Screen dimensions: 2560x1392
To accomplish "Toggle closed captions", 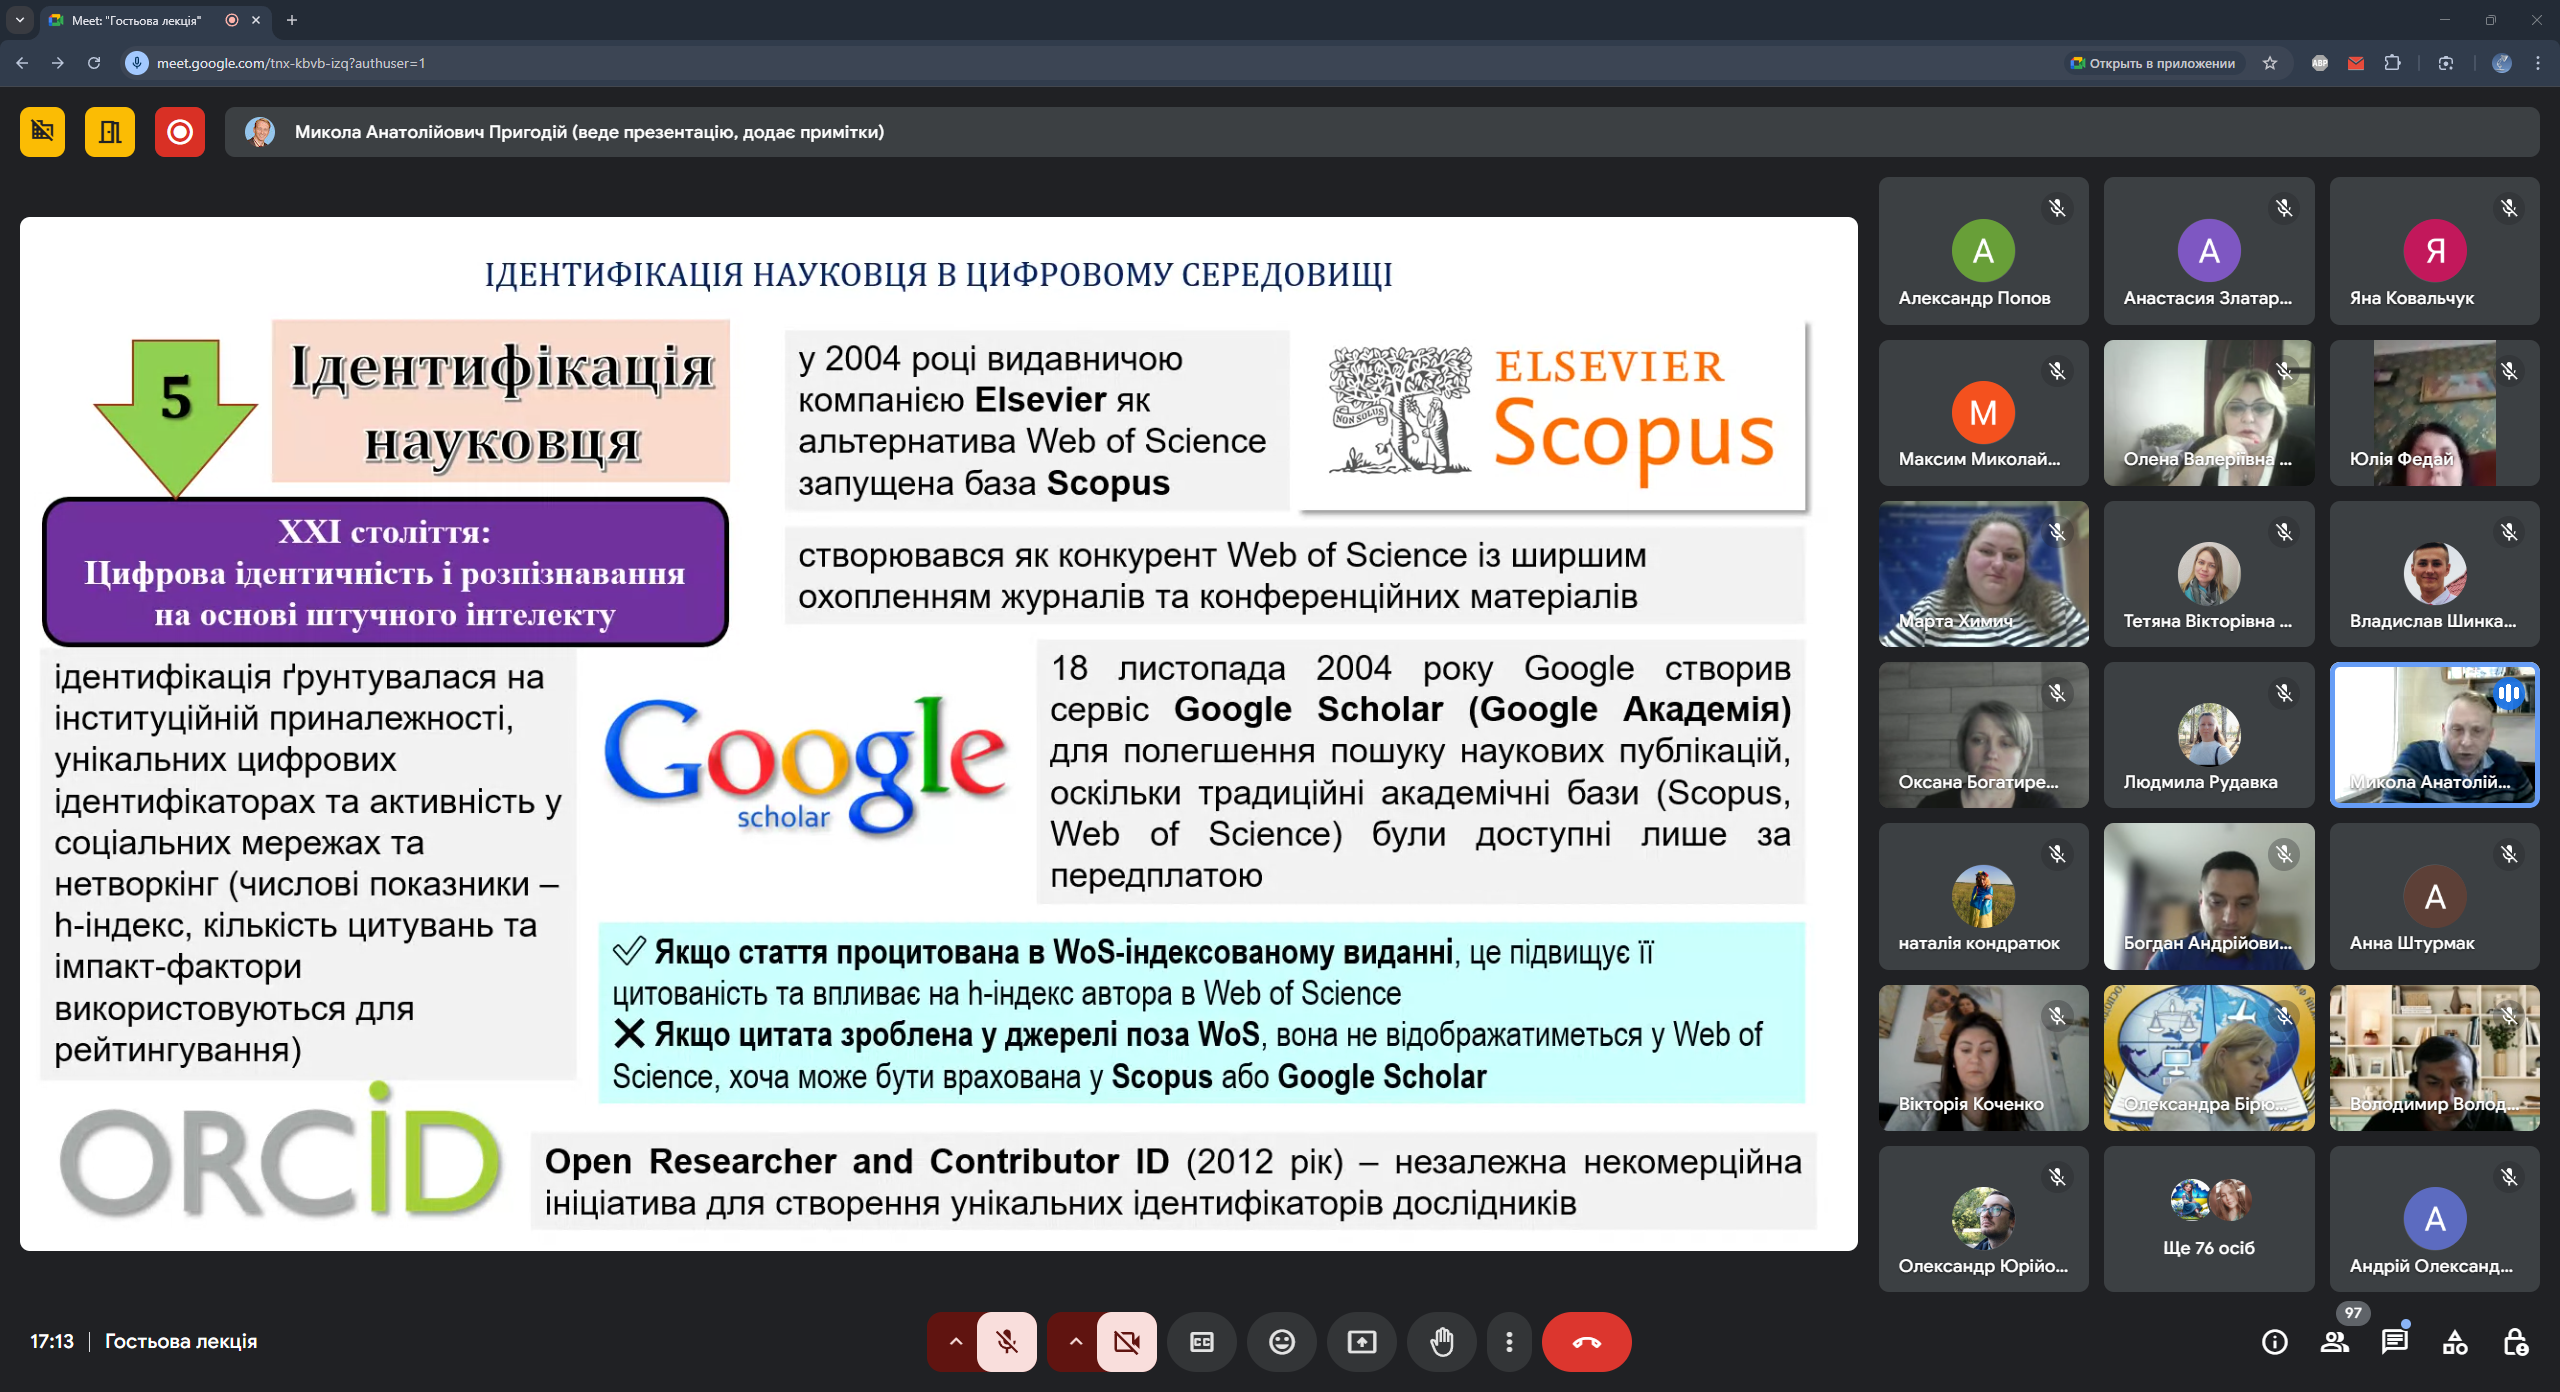I will click(x=1202, y=1342).
